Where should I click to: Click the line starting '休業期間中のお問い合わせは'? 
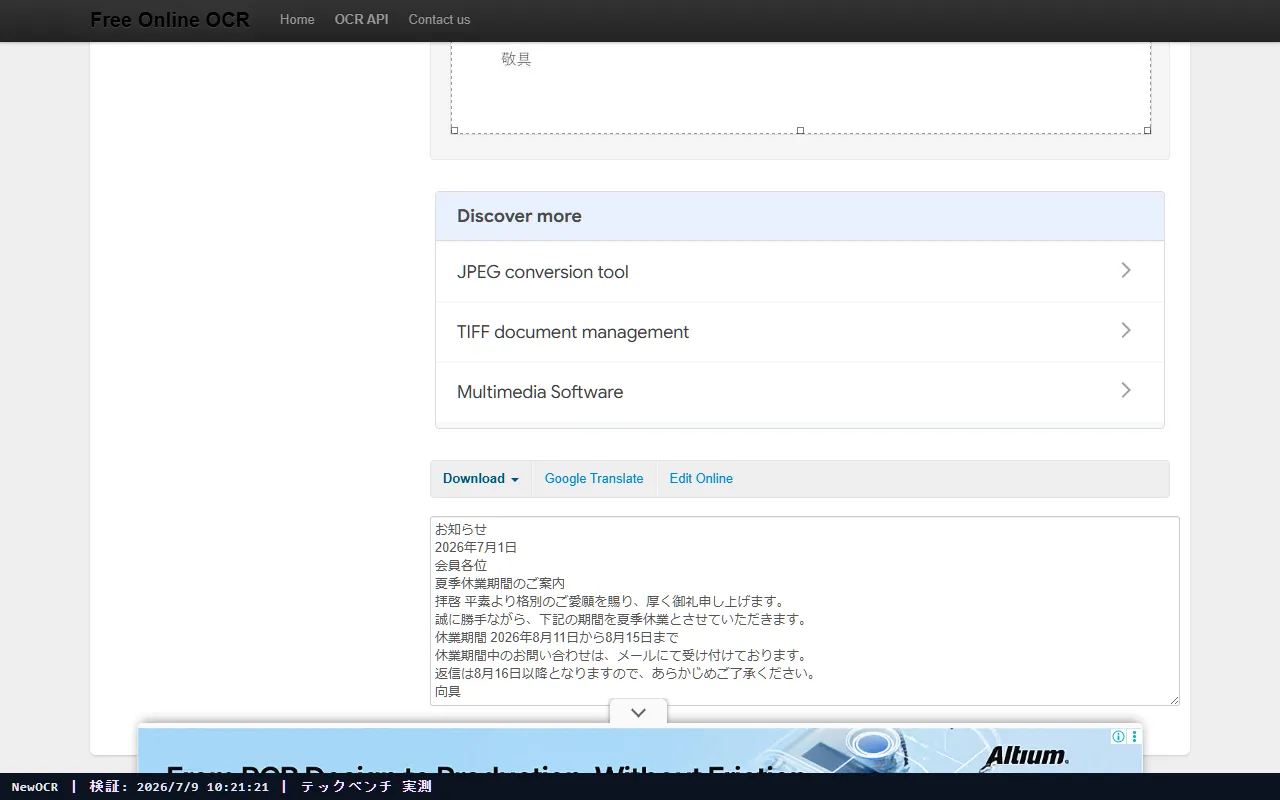click(621, 655)
